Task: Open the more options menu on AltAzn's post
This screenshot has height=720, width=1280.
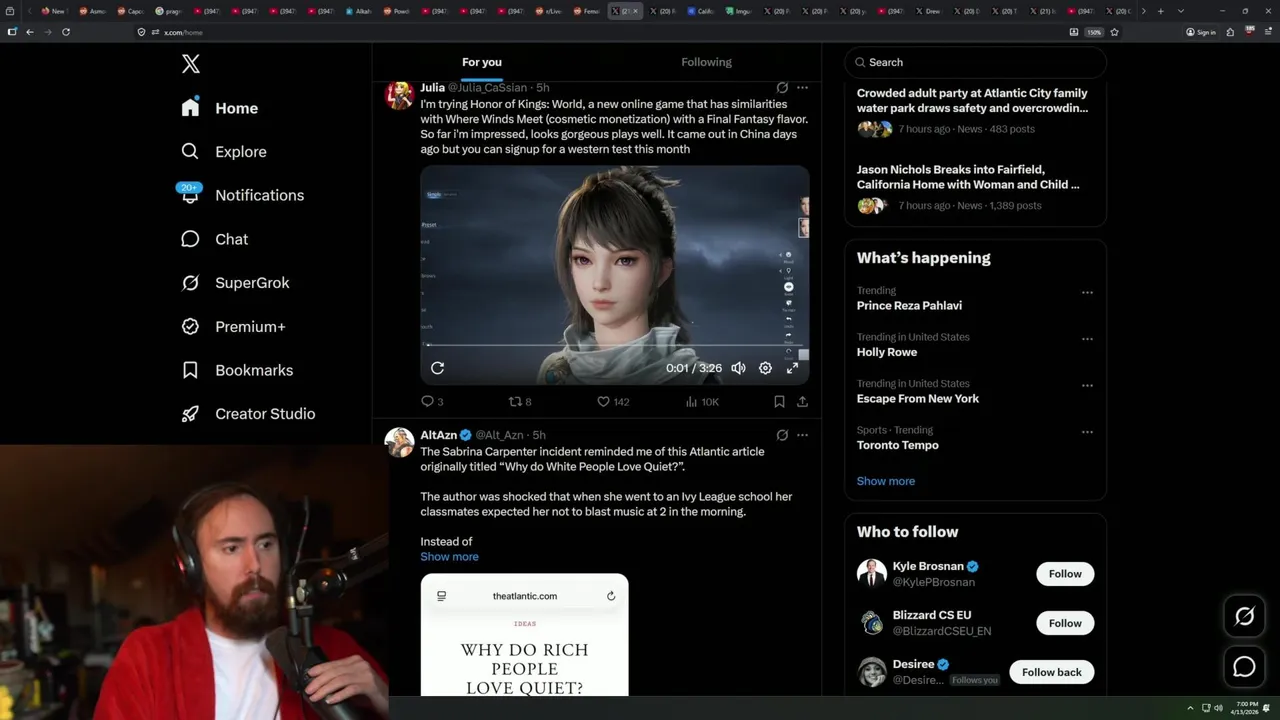Action: coord(802,435)
